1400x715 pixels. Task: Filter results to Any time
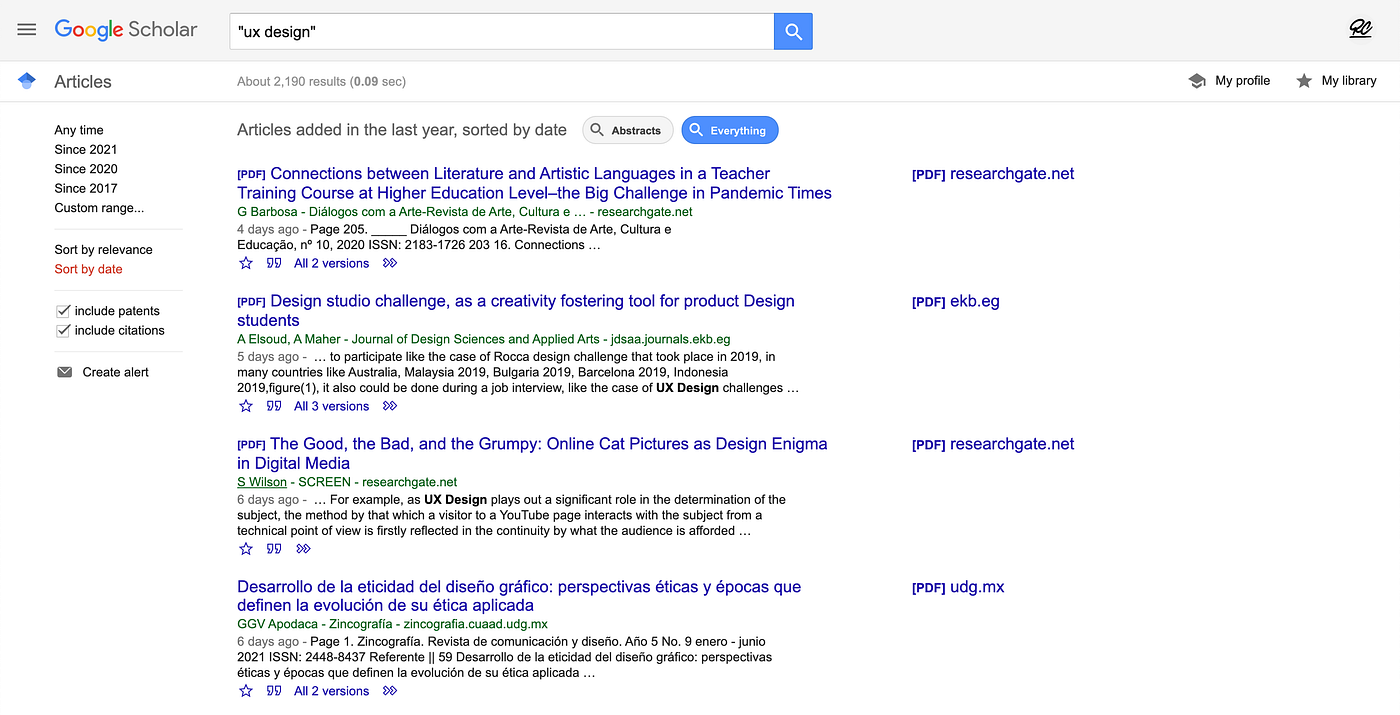[79, 130]
